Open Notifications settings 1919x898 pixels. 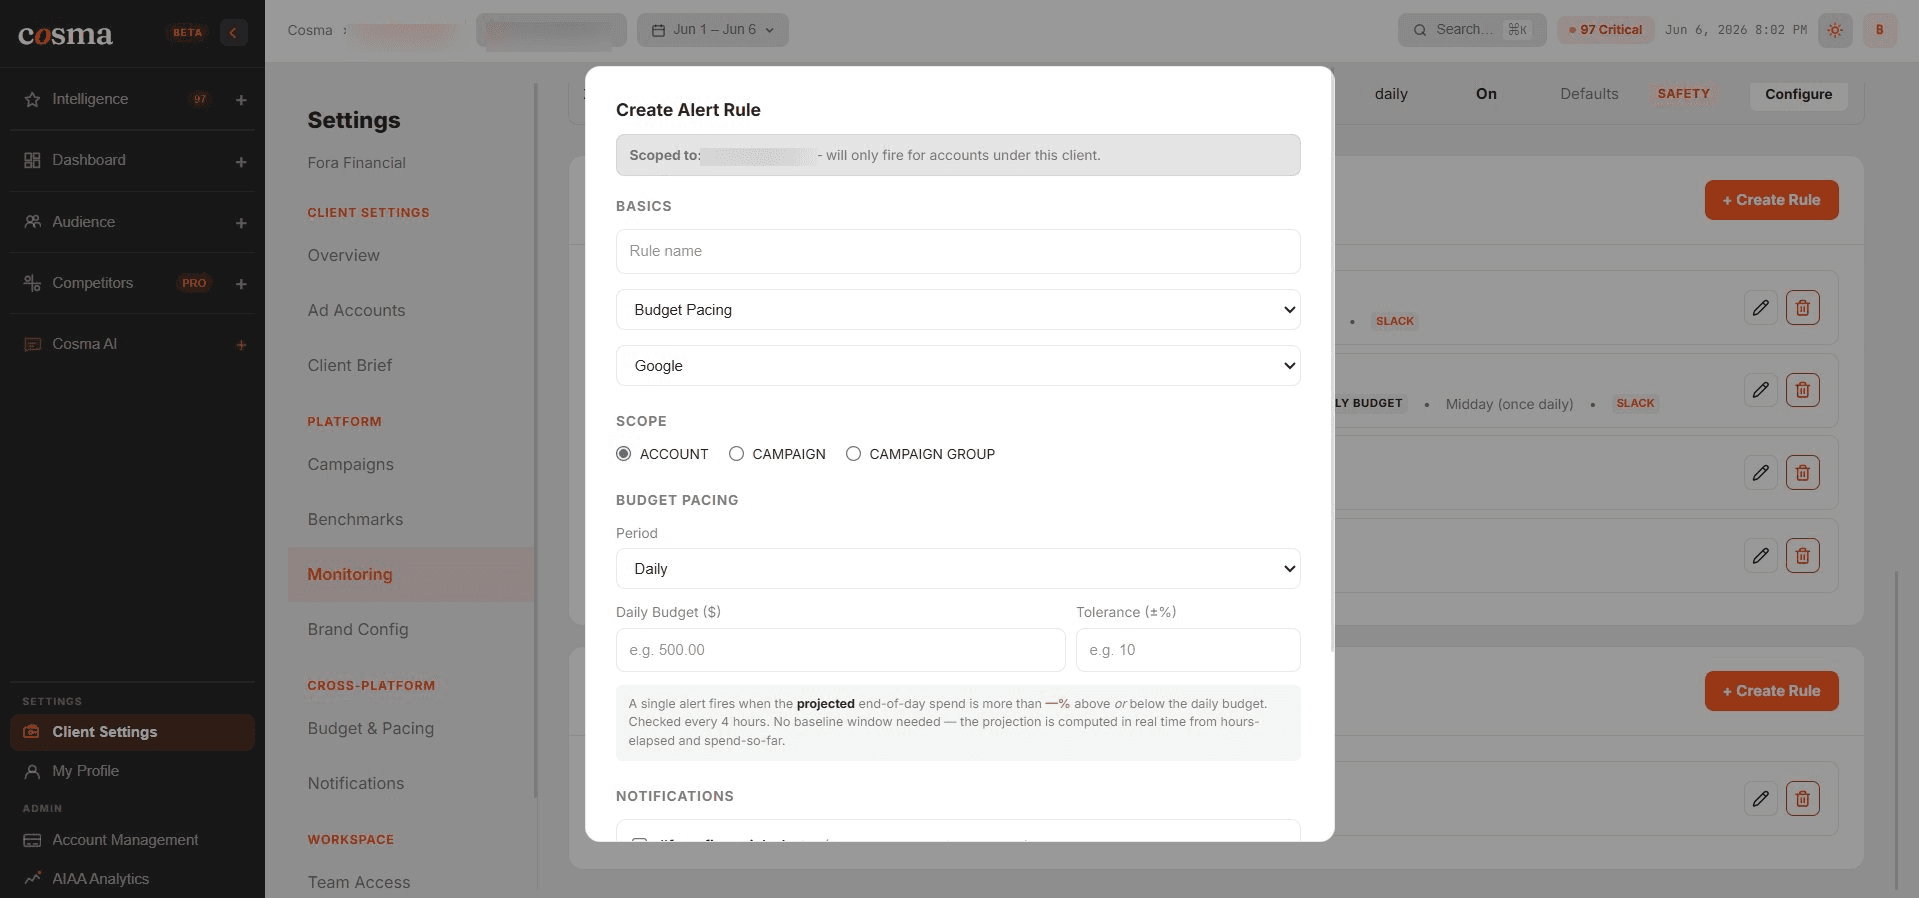(x=356, y=783)
